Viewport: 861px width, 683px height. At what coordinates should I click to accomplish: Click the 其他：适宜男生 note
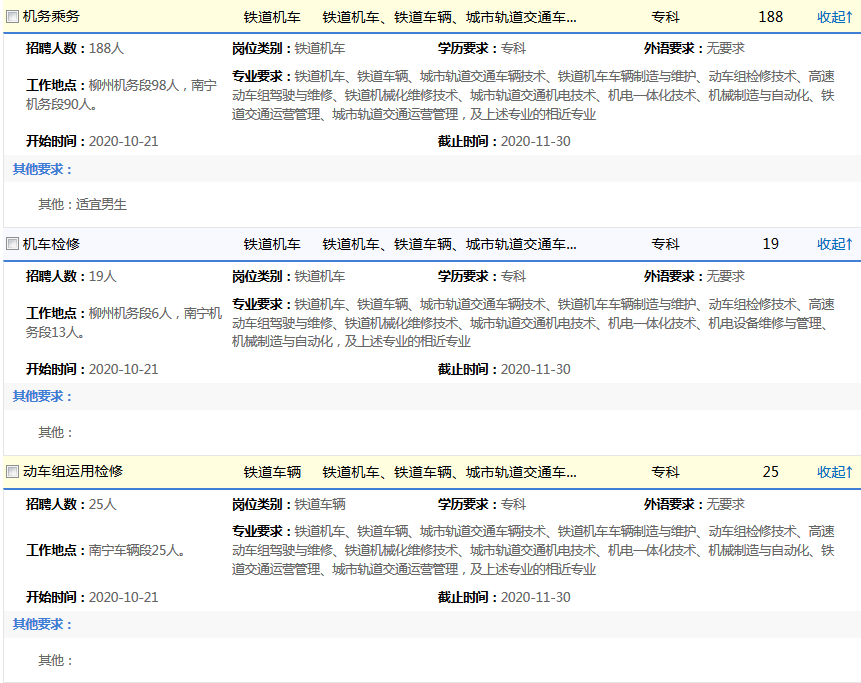tap(82, 204)
